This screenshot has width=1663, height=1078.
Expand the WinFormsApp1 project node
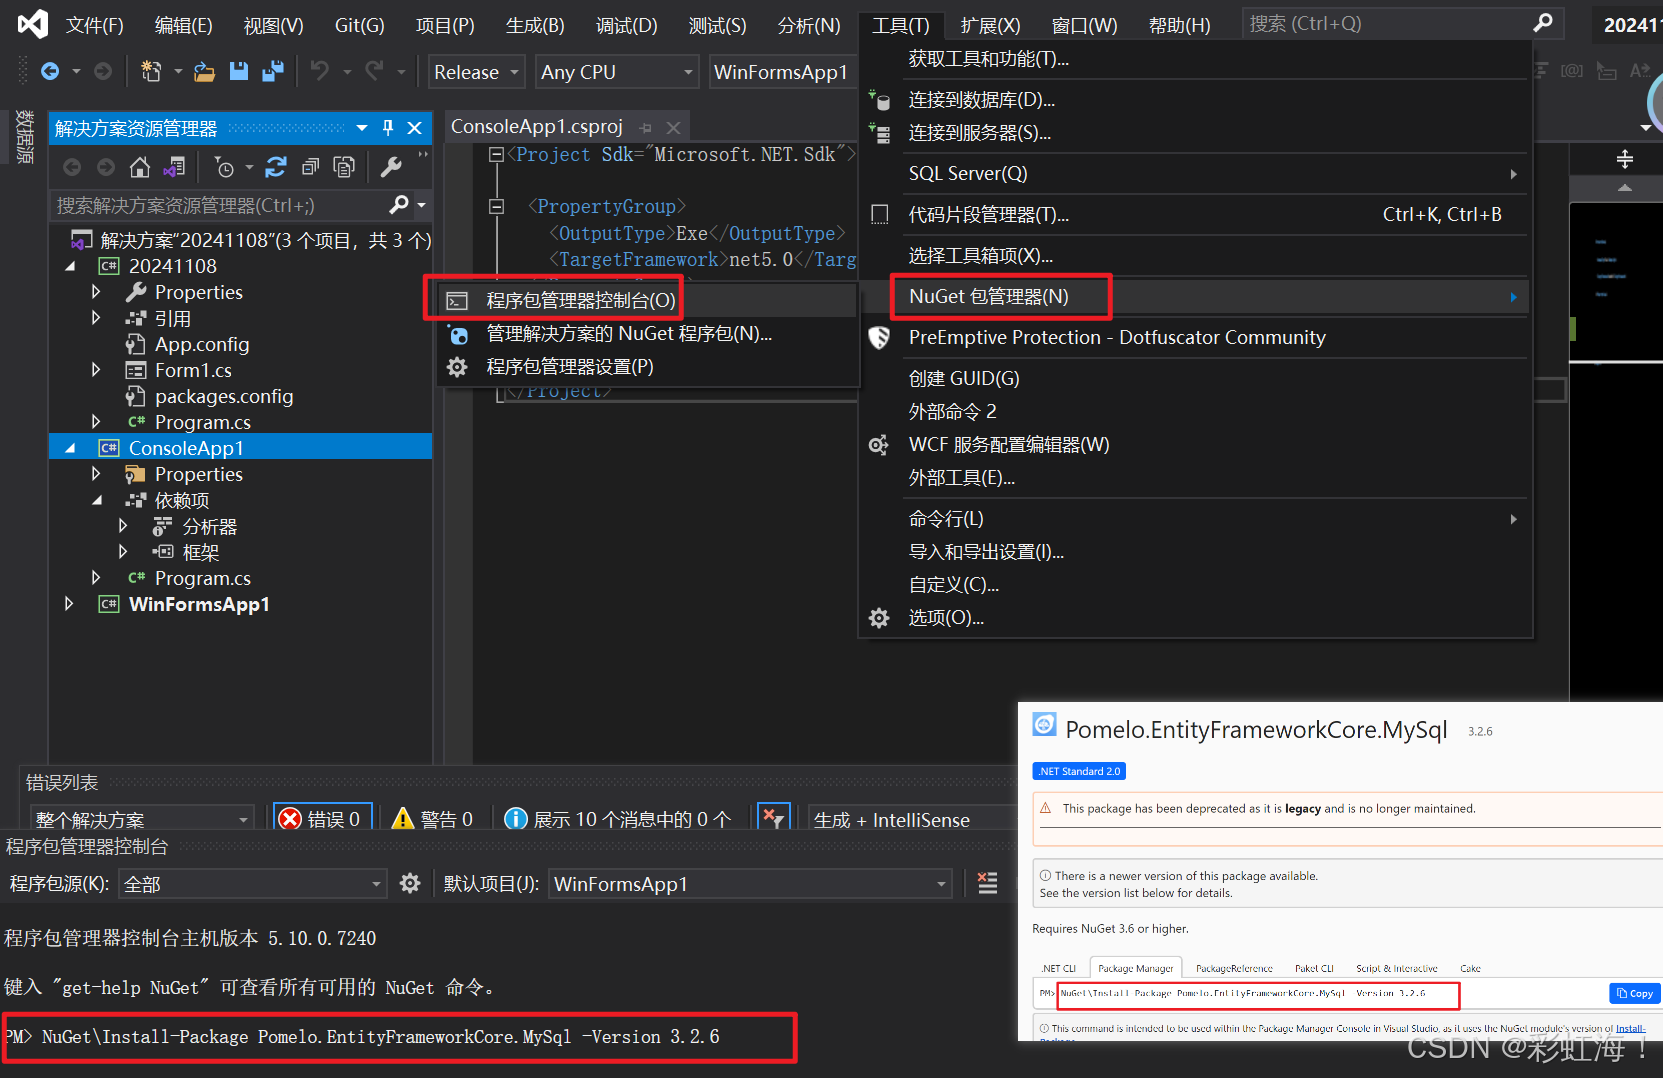(x=68, y=604)
